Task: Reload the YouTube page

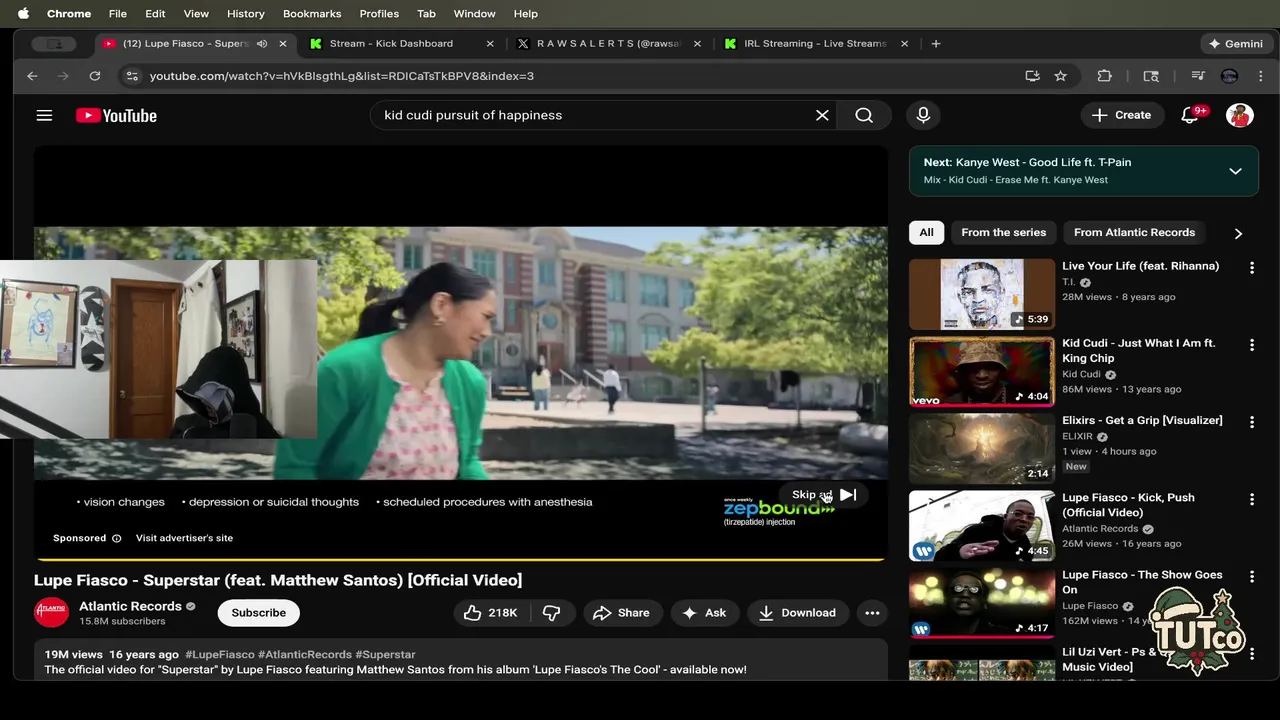Action: click(x=94, y=76)
